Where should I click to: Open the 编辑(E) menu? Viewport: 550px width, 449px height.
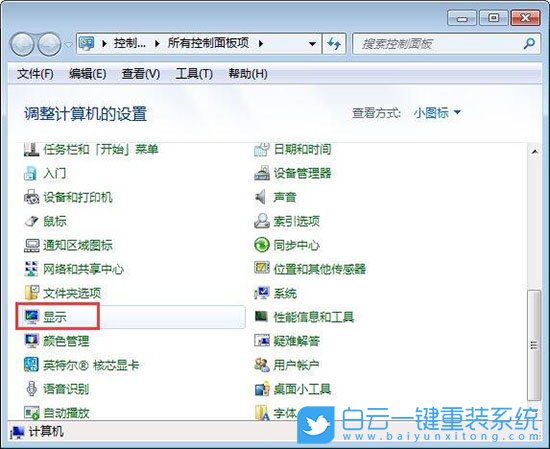click(x=87, y=74)
